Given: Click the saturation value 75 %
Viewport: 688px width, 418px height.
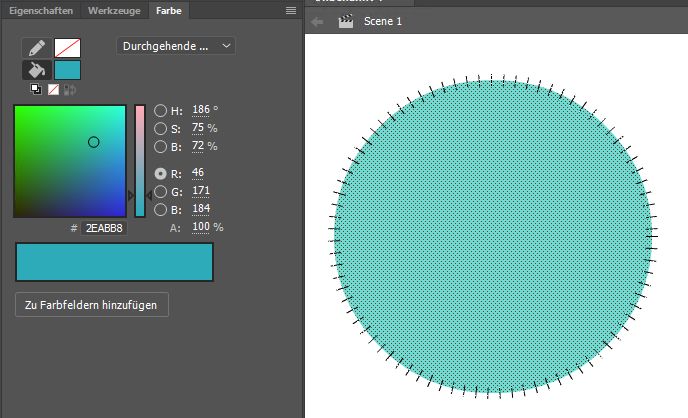Looking at the screenshot, I should (198, 128).
